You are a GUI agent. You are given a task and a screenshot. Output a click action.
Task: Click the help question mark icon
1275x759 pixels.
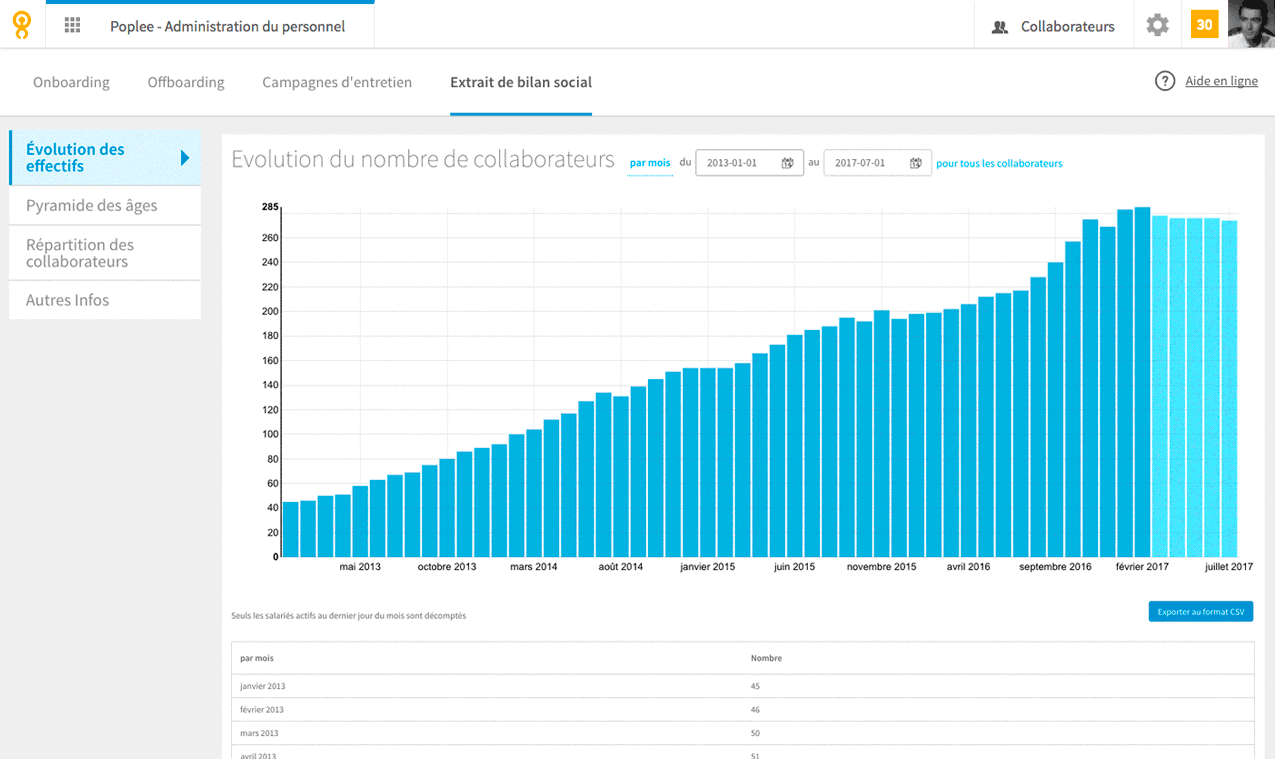[1165, 81]
